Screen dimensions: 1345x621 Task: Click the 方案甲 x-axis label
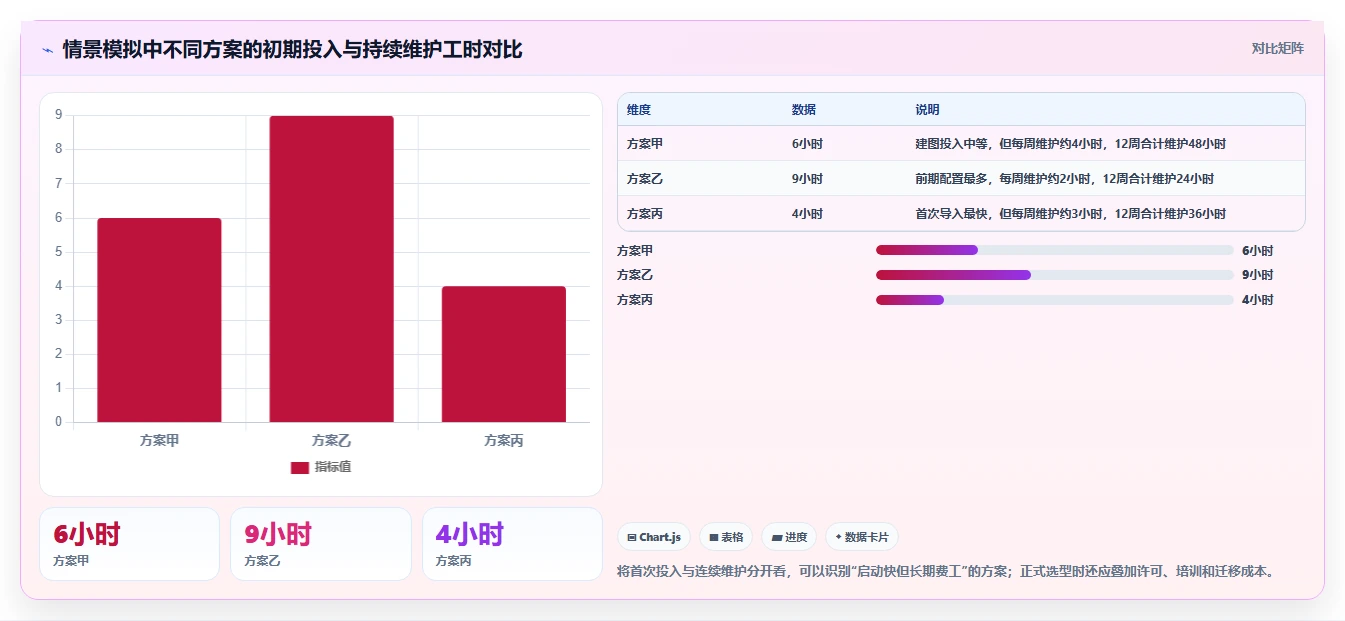(x=159, y=440)
